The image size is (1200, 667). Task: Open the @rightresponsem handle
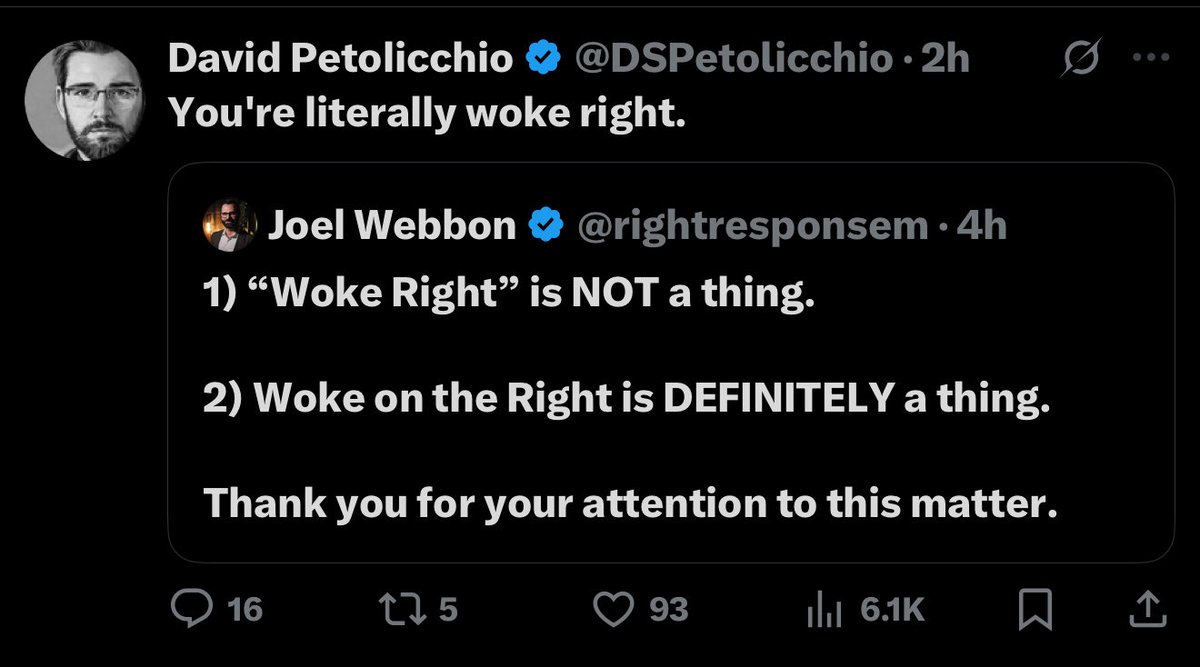(754, 227)
